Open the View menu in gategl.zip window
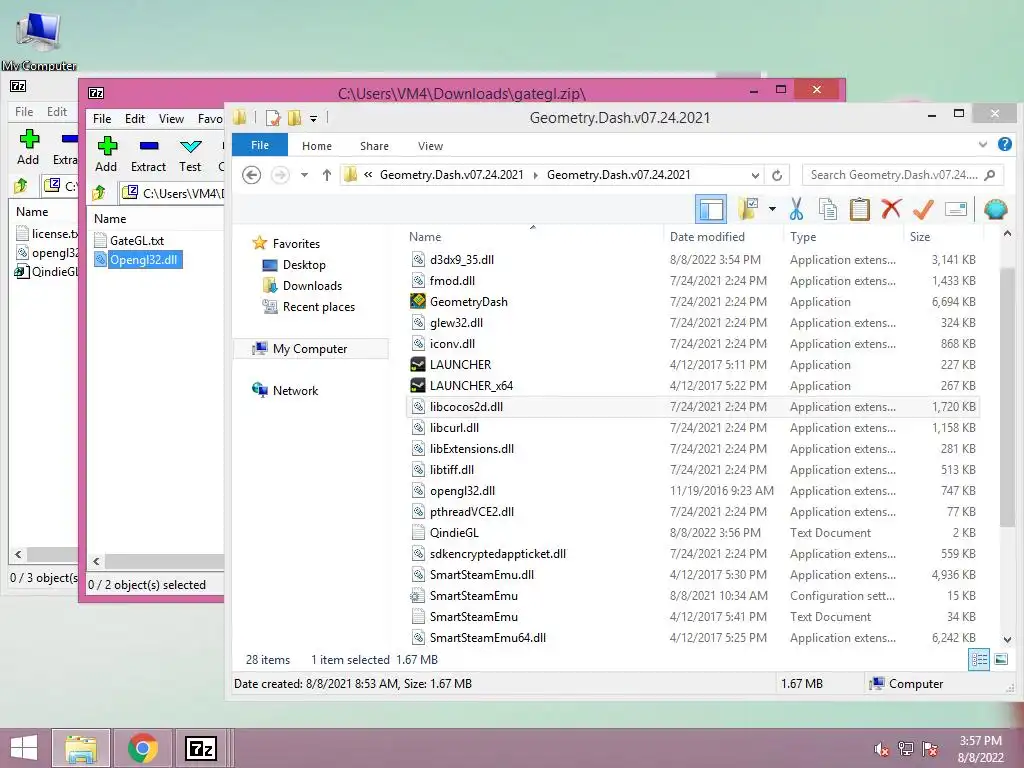Screen dimensions: 1024x768 (171, 119)
